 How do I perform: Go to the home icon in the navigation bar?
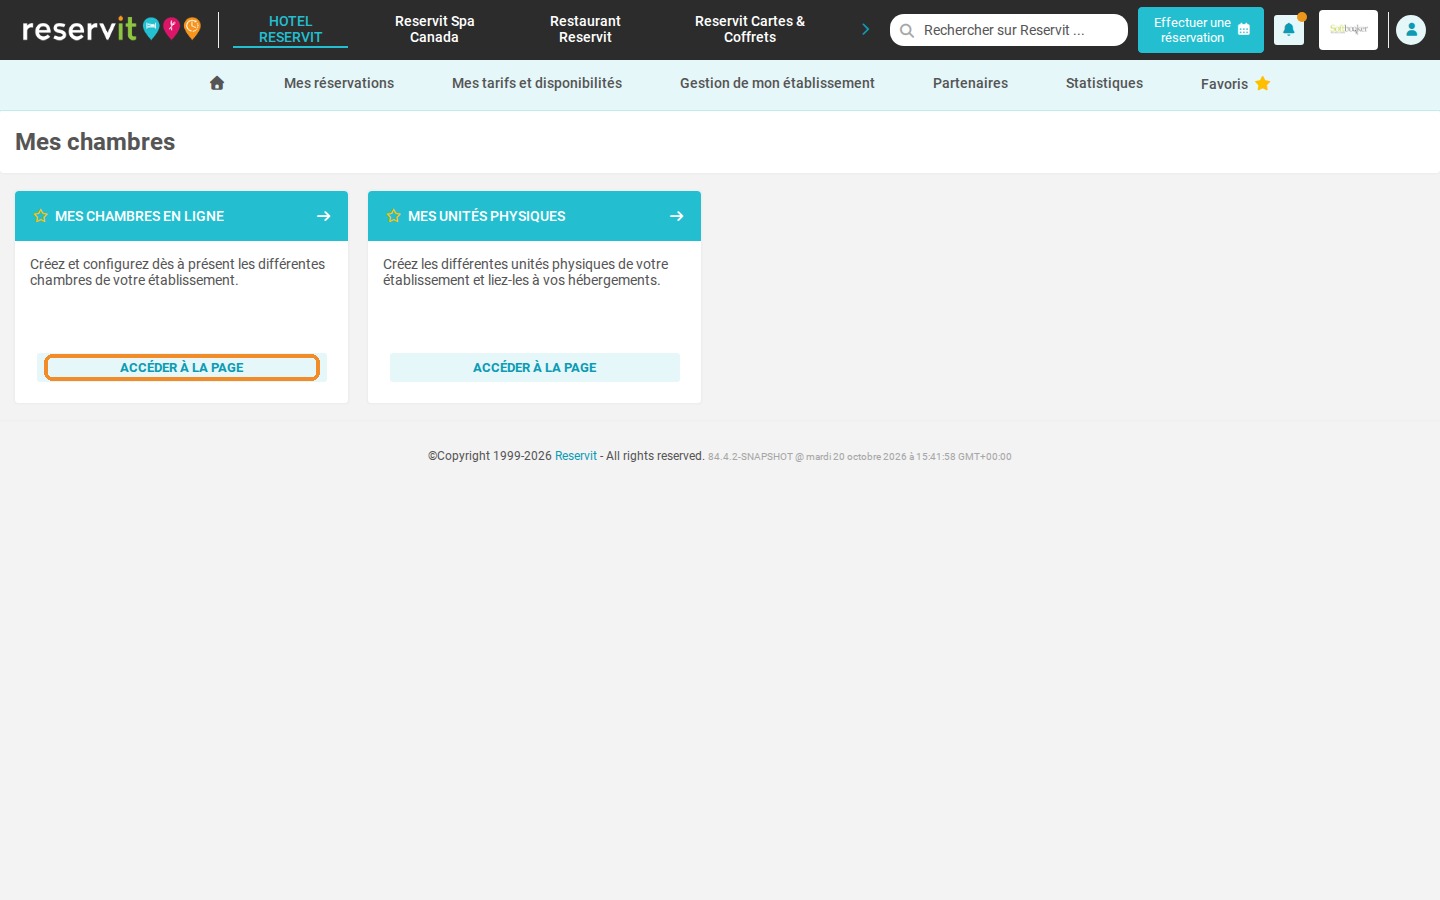[217, 83]
